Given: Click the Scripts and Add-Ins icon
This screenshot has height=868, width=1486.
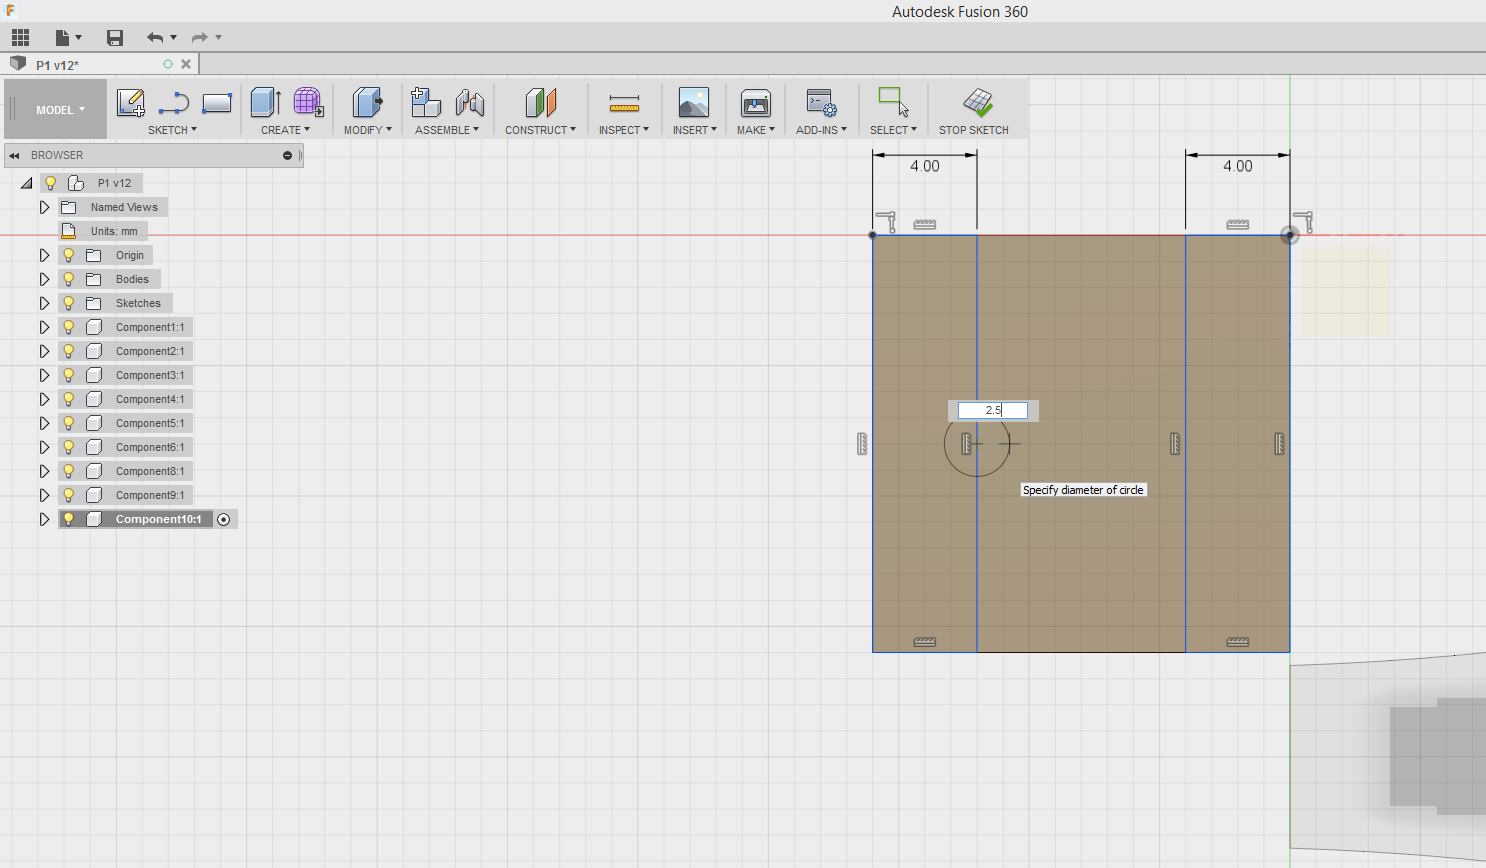Looking at the screenshot, I should pos(821,102).
